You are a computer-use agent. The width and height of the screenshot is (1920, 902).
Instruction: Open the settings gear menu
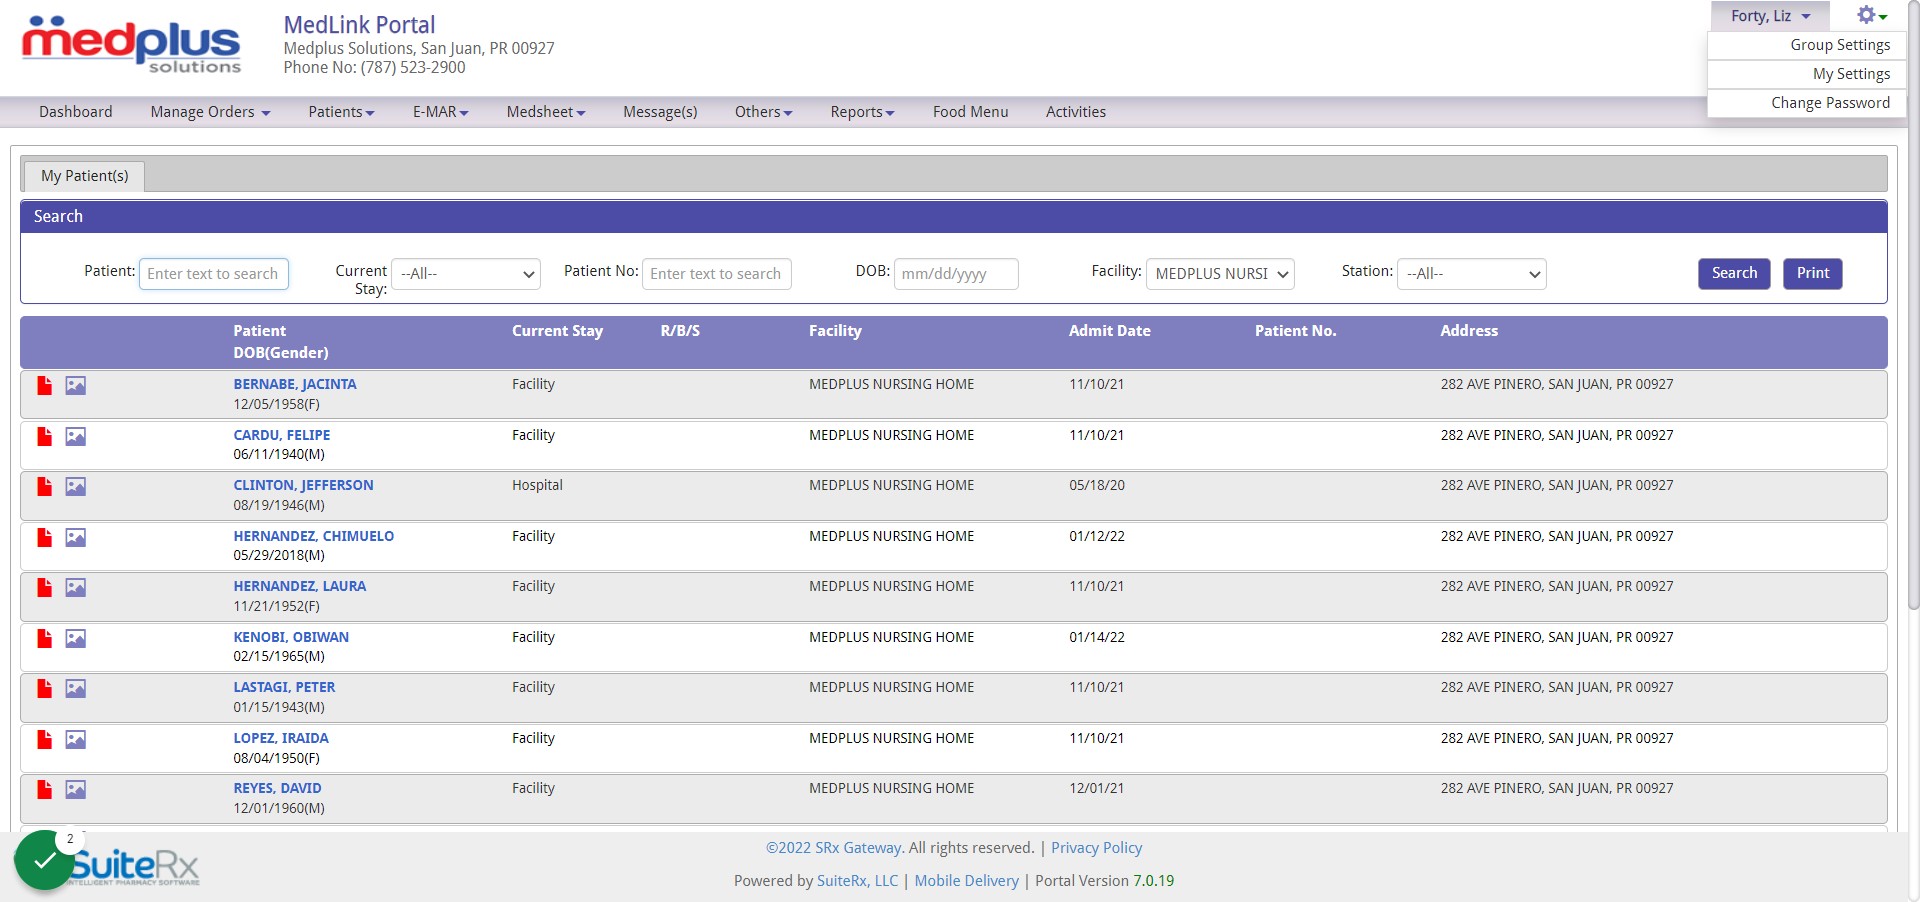pos(1871,15)
